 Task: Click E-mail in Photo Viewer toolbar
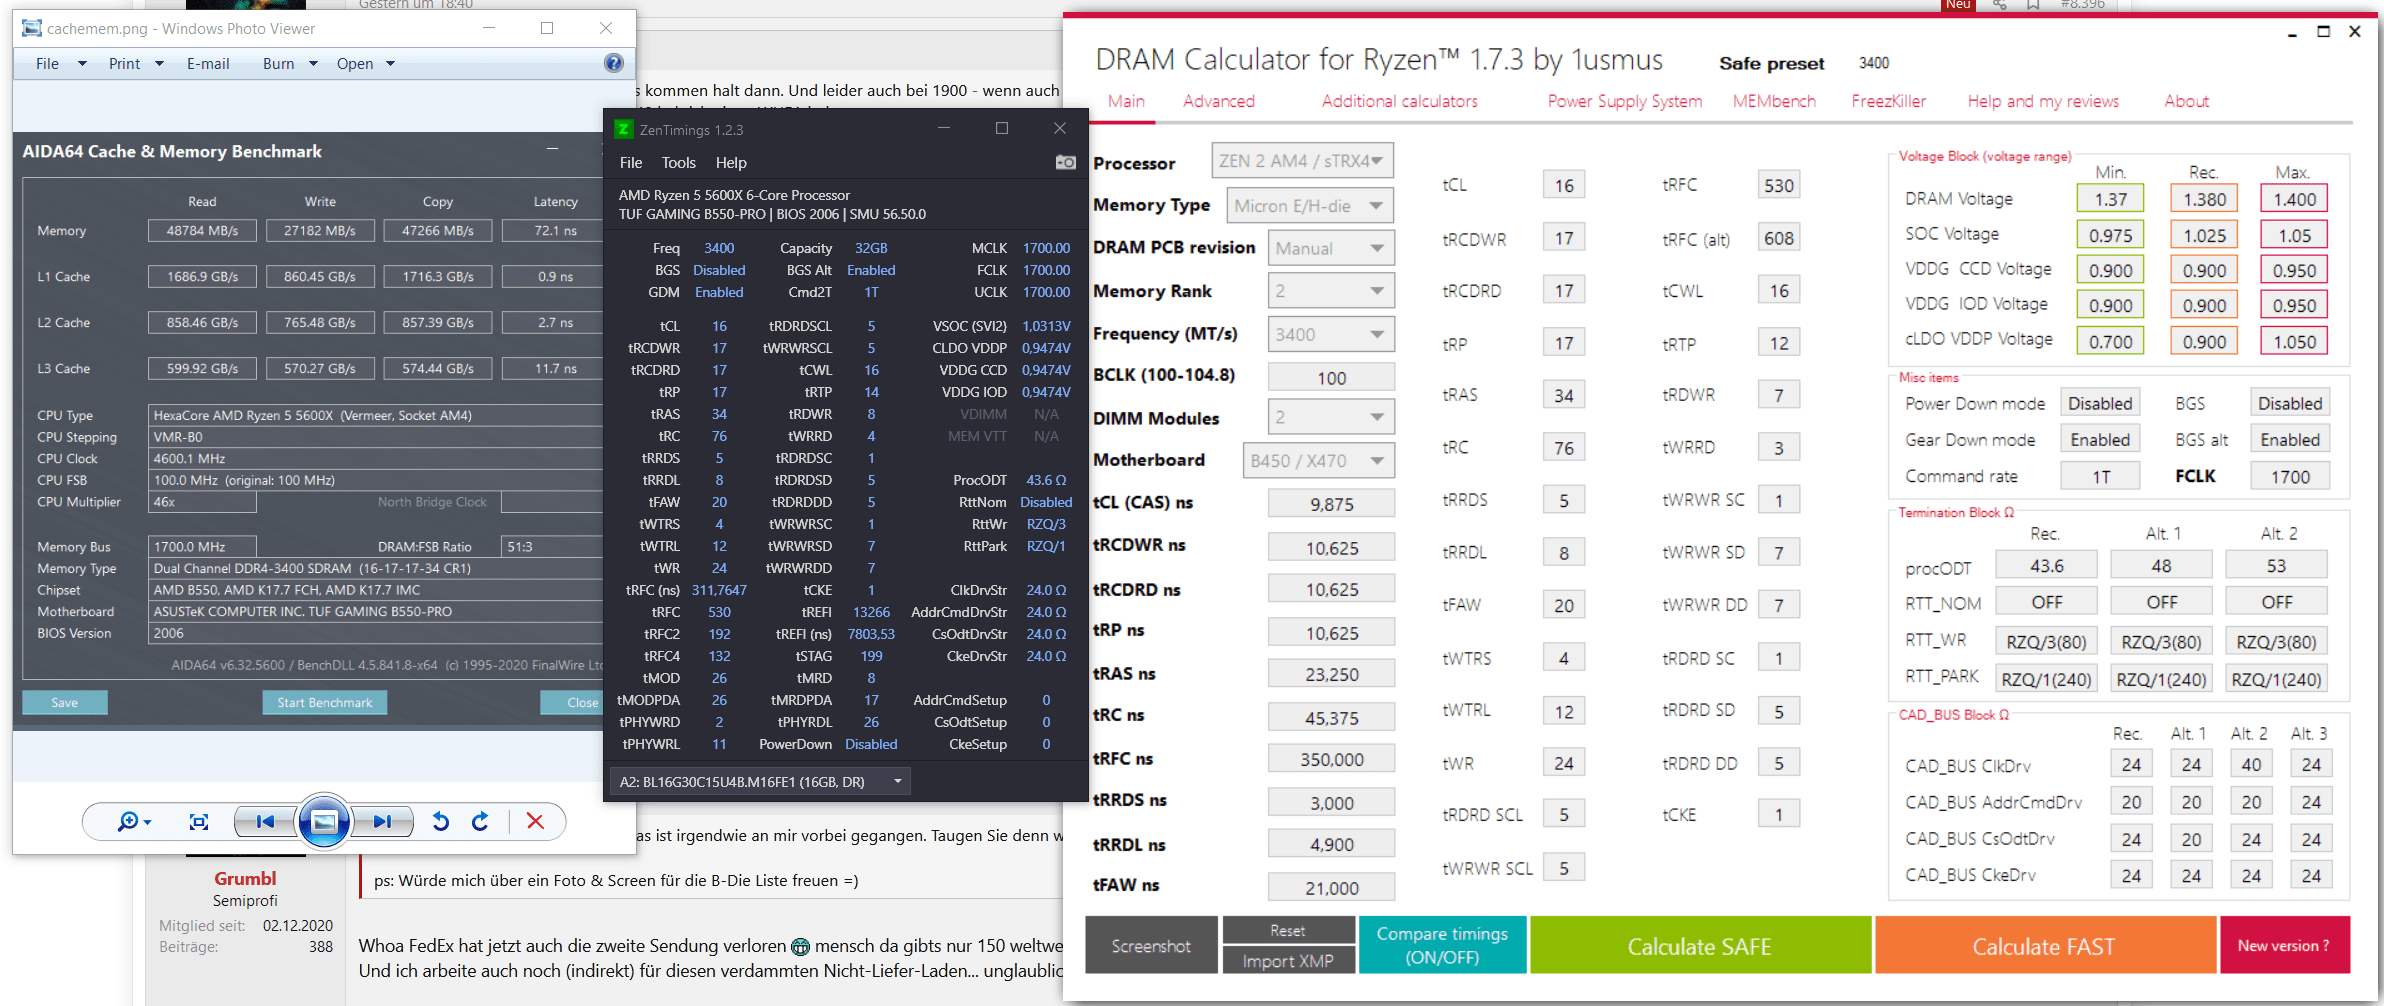point(208,63)
